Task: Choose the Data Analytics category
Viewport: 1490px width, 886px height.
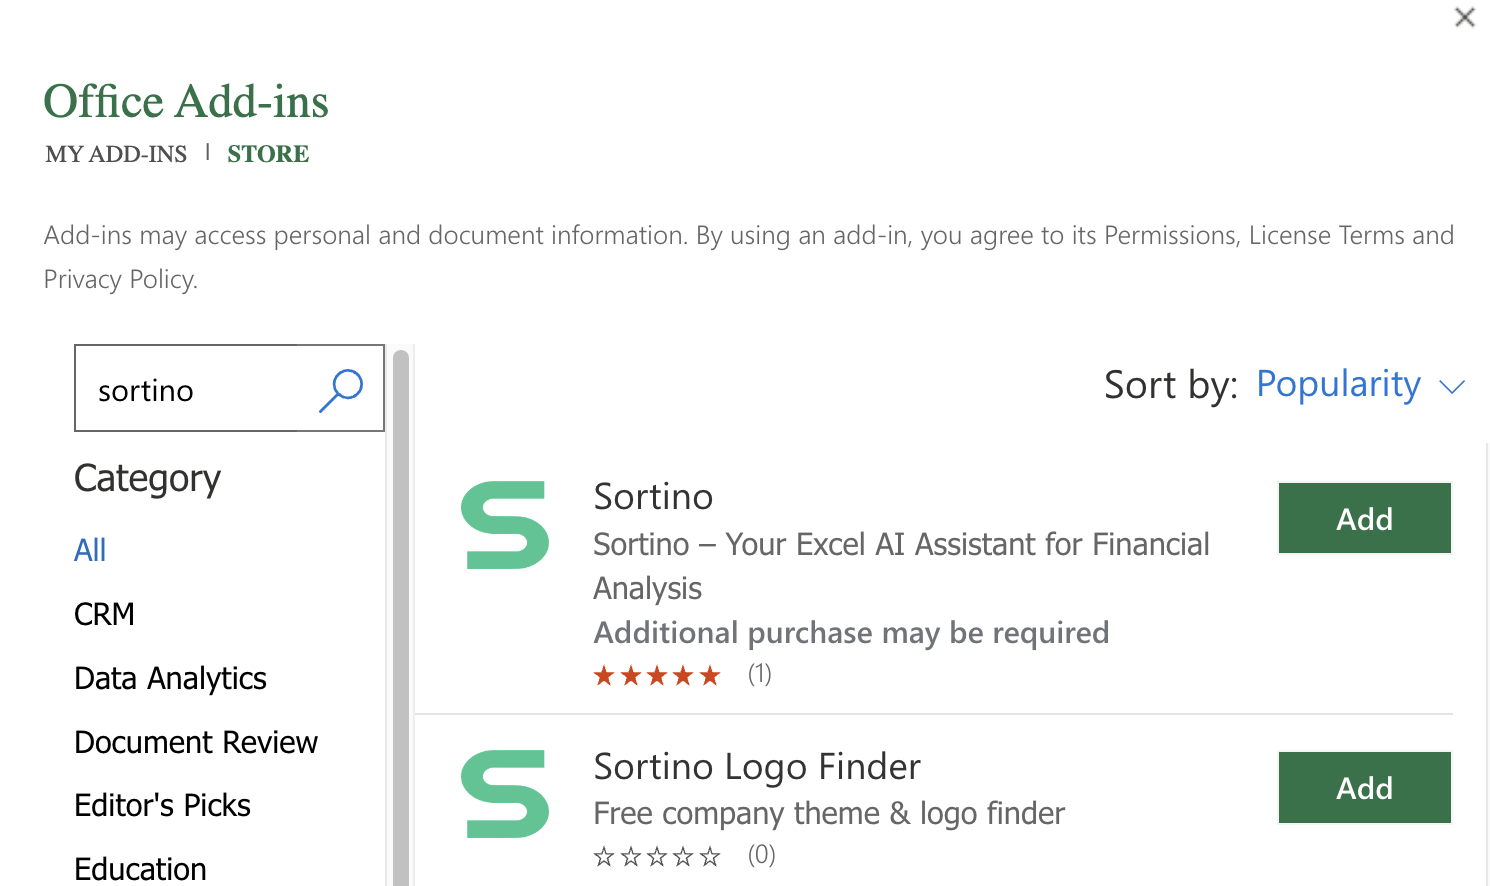Action: (x=170, y=678)
